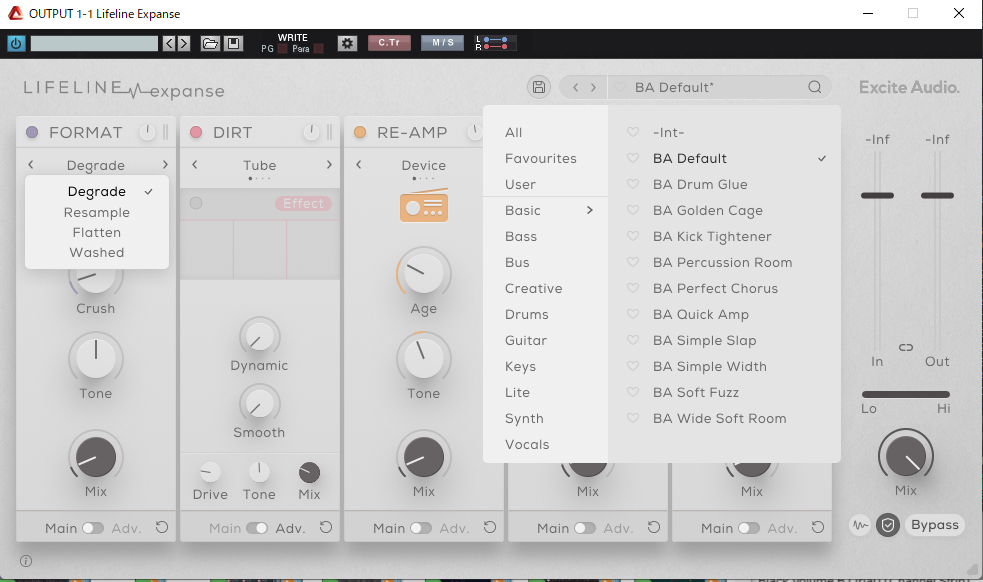
Task: Go to previous FORMAT mode chevron
Action: tap(31, 165)
